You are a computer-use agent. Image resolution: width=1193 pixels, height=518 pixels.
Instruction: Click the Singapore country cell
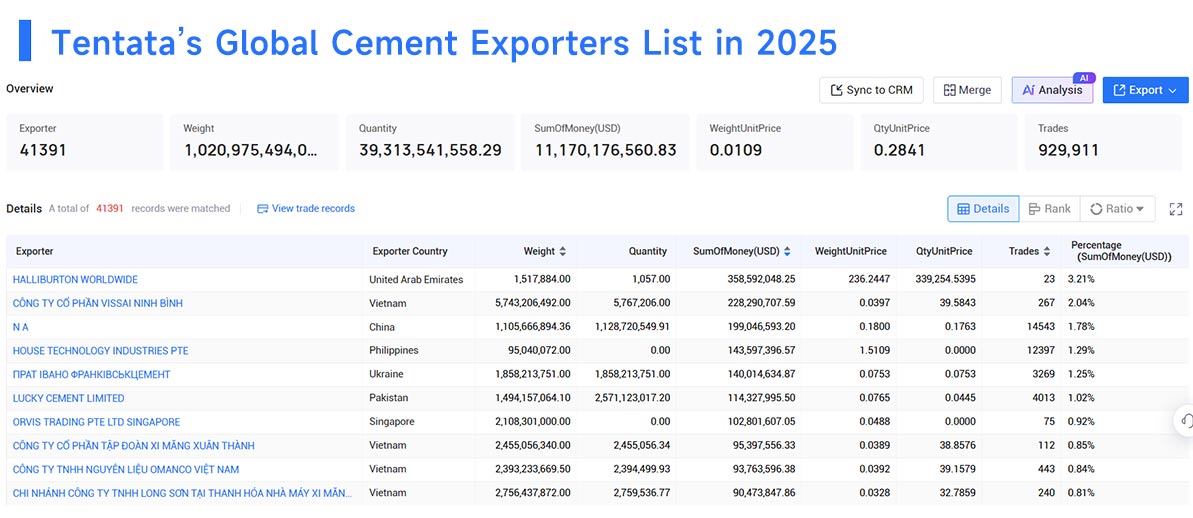tap(392, 421)
